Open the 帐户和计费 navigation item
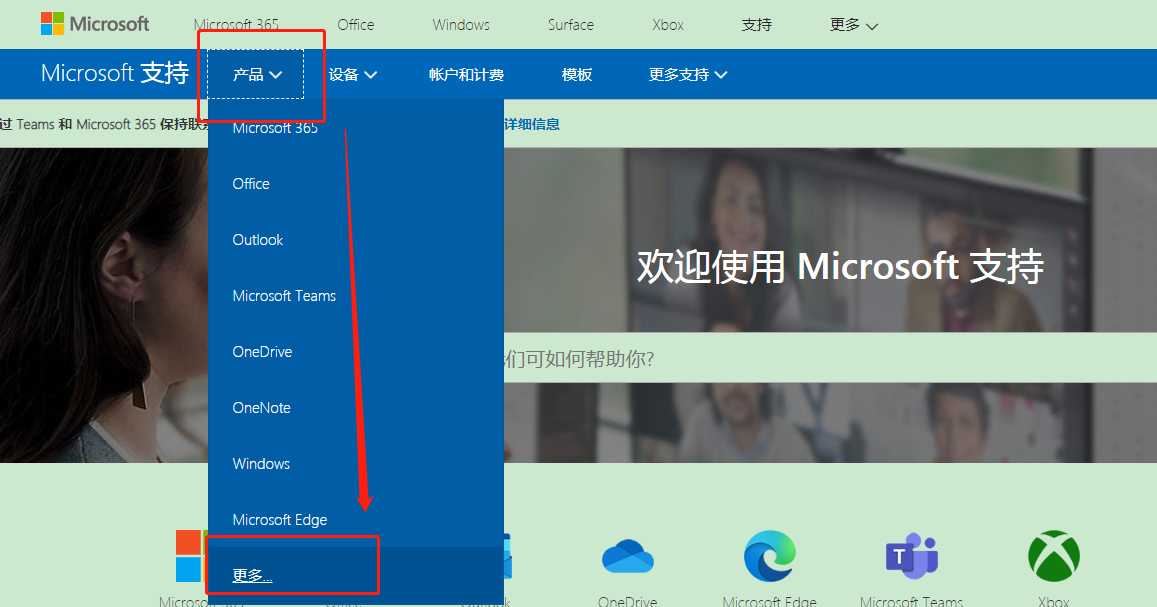The image size is (1157, 607). tap(466, 74)
